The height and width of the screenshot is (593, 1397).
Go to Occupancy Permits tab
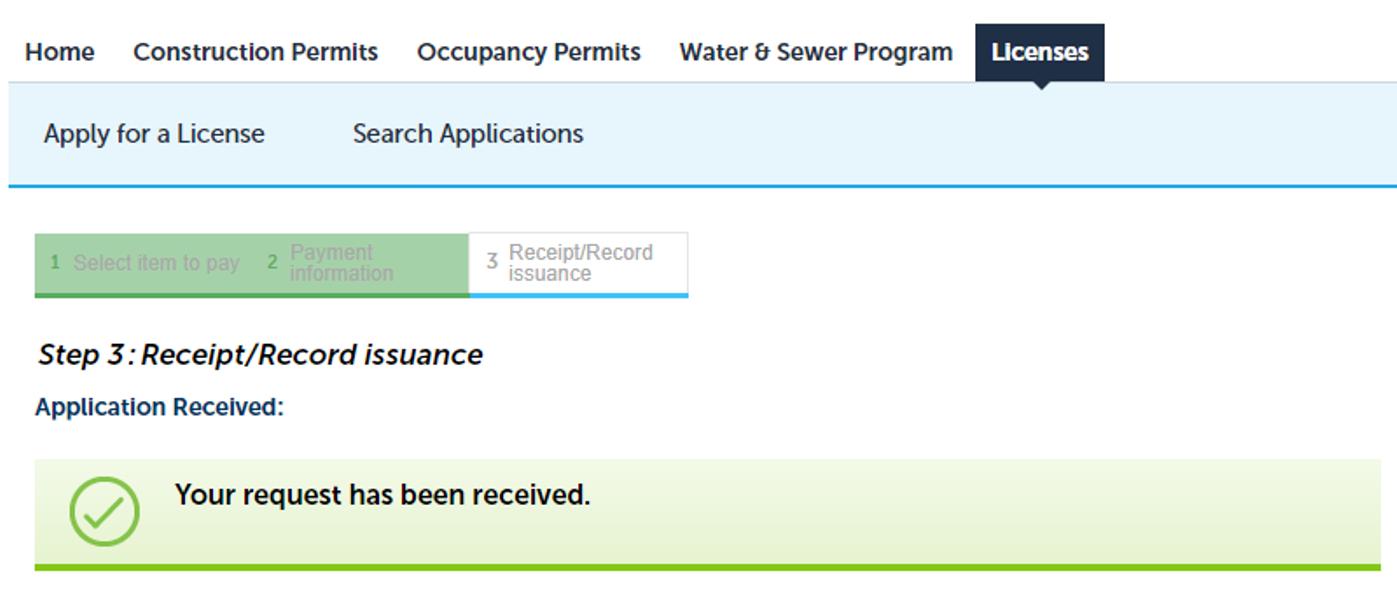(x=529, y=52)
